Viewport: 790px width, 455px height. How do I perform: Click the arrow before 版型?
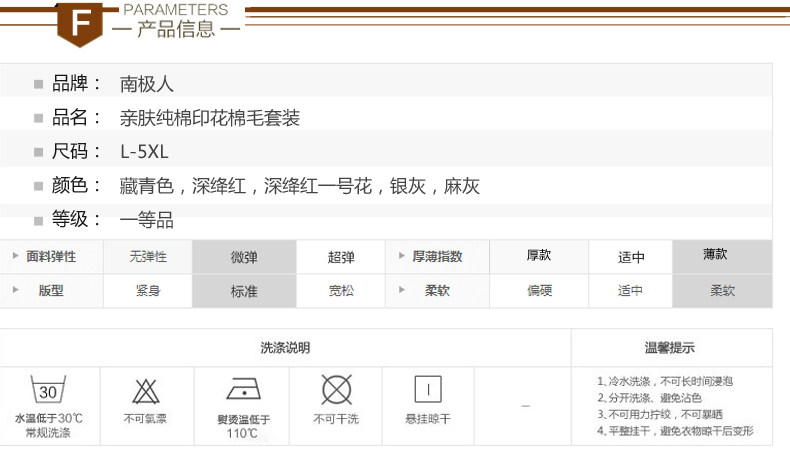(16, 290)
